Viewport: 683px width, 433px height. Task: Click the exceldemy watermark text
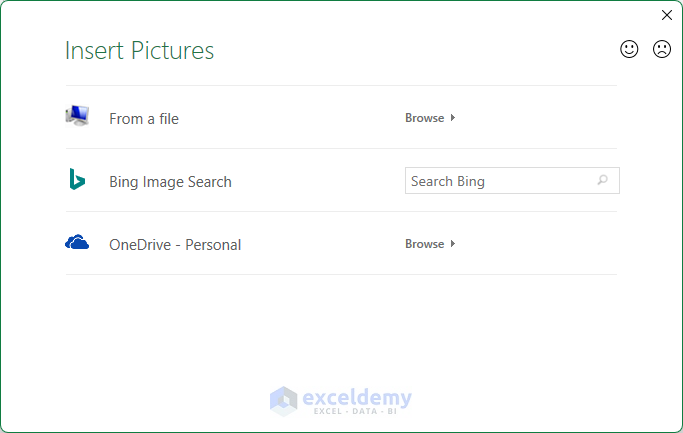(x=357, y=397)
